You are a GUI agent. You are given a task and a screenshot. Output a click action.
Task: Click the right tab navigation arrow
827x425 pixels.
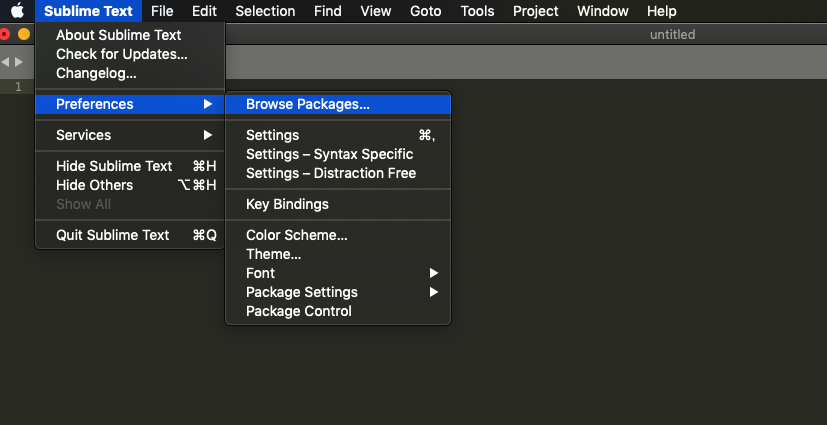tap(18, 62)
